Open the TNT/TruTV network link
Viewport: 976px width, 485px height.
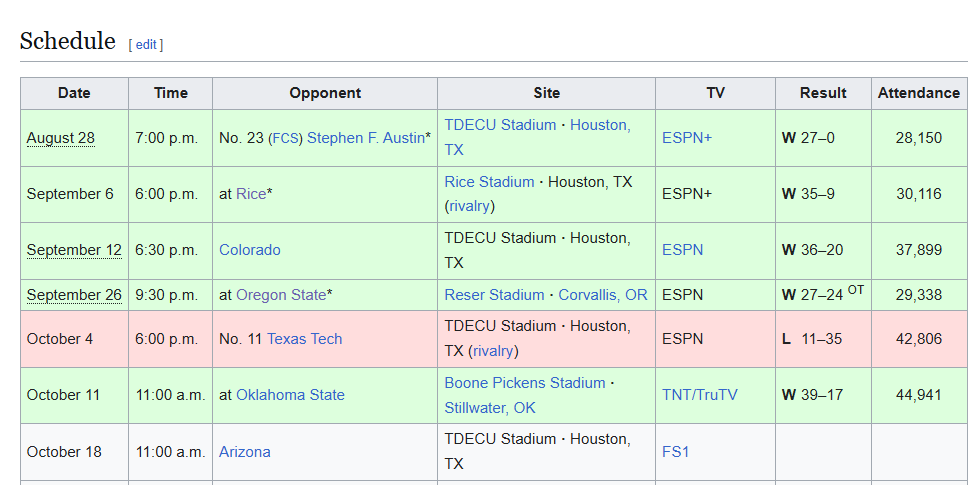(x=699, y=395)
